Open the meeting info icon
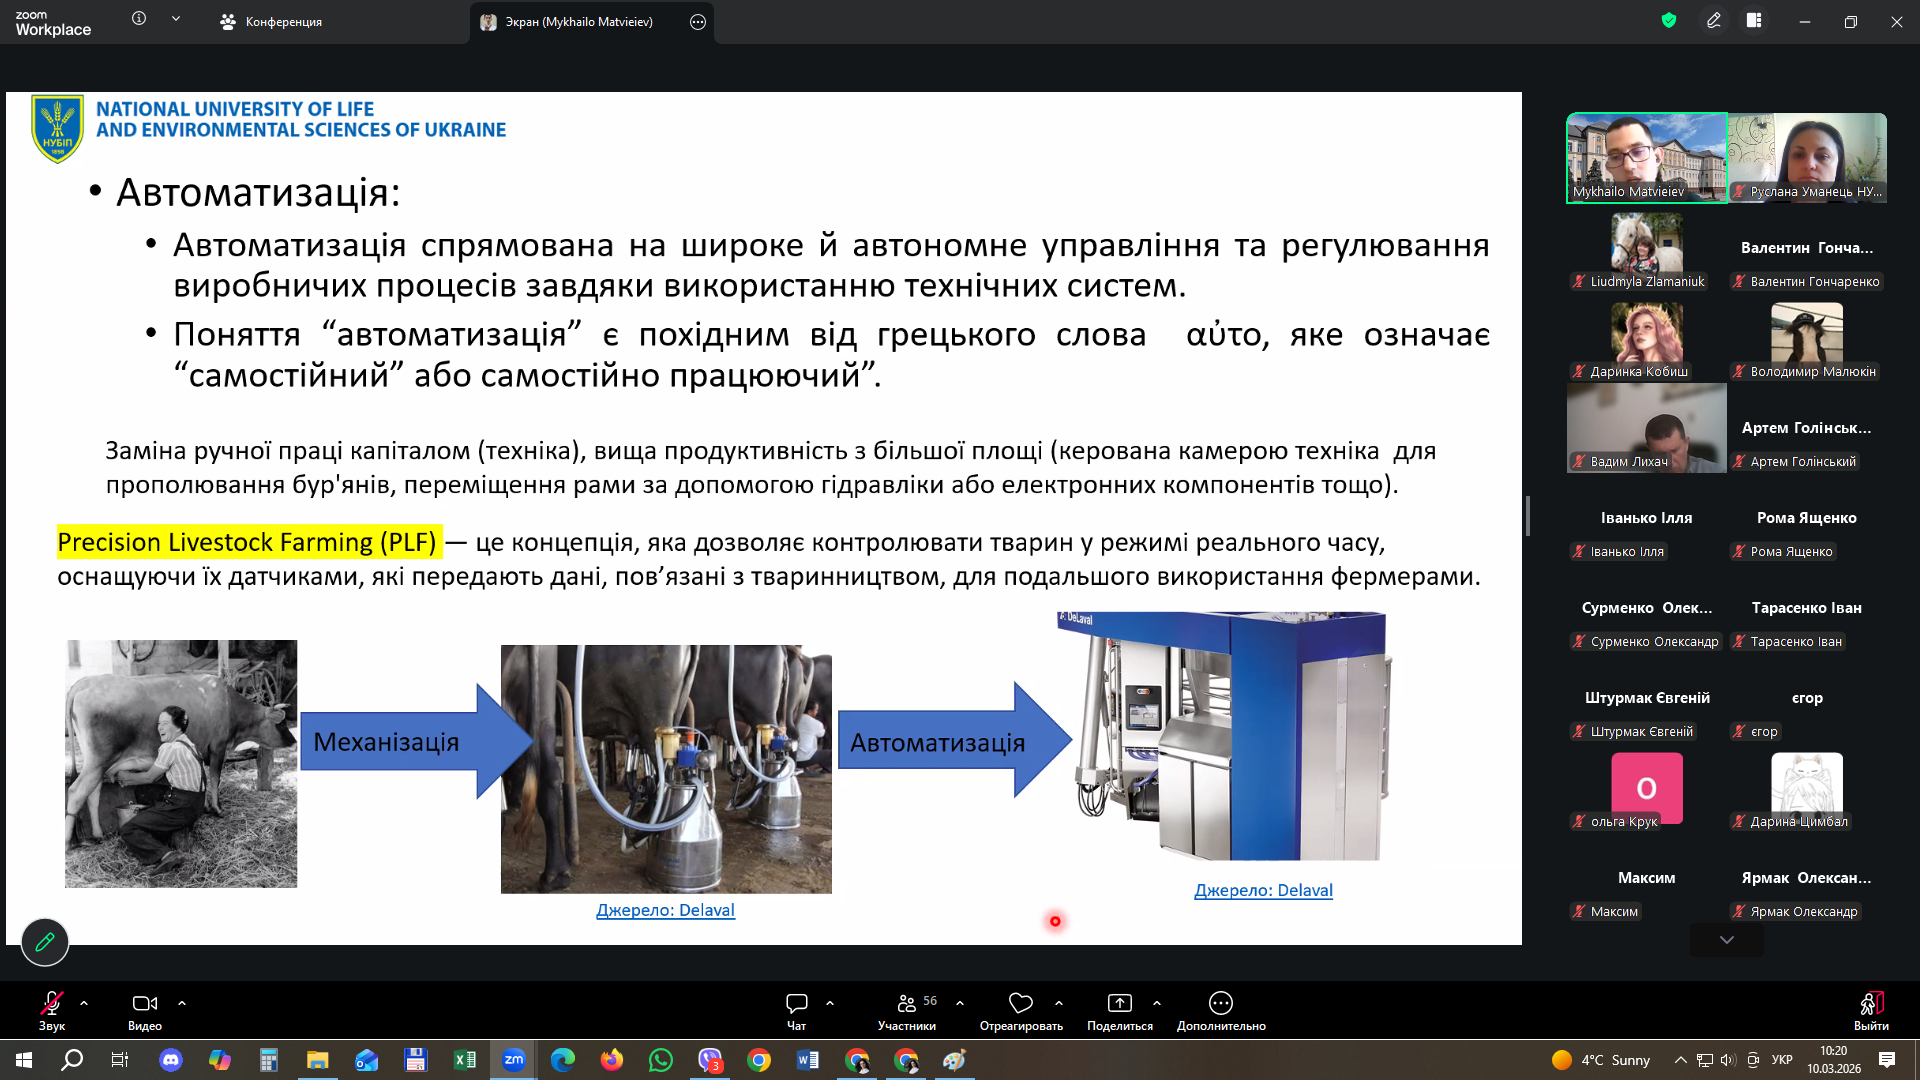Viewport: 1920px width, 1080px height. pyautogui.click(x=139, y=18)
